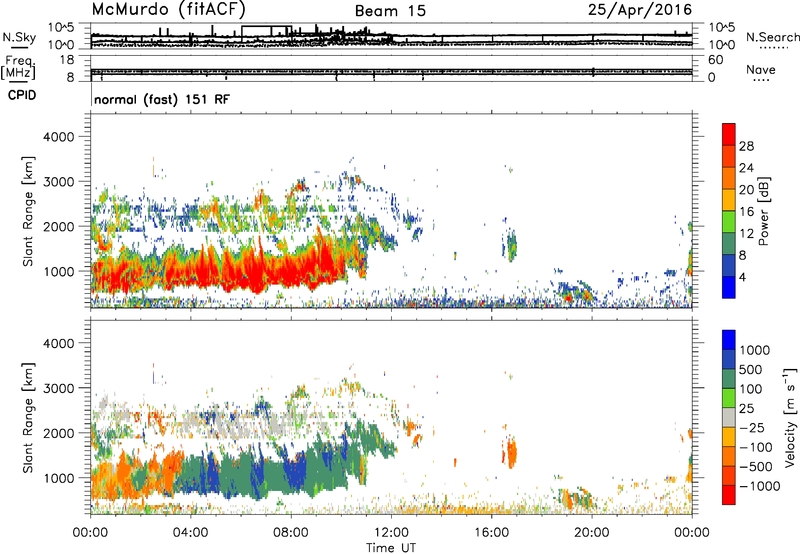Click the "N.Search" legend label
800x554 pixels.
point(772,37)
